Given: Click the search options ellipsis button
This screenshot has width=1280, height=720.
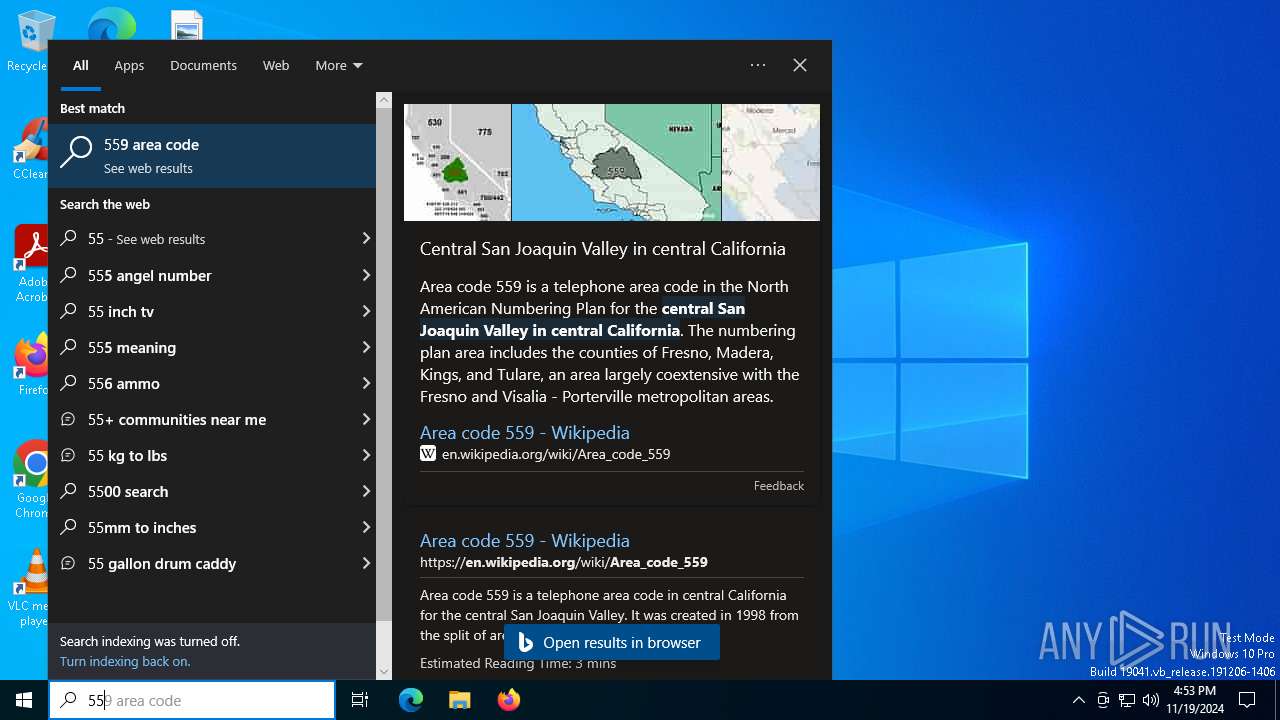Looking at the screenshot, I should [x=758, y=65].
